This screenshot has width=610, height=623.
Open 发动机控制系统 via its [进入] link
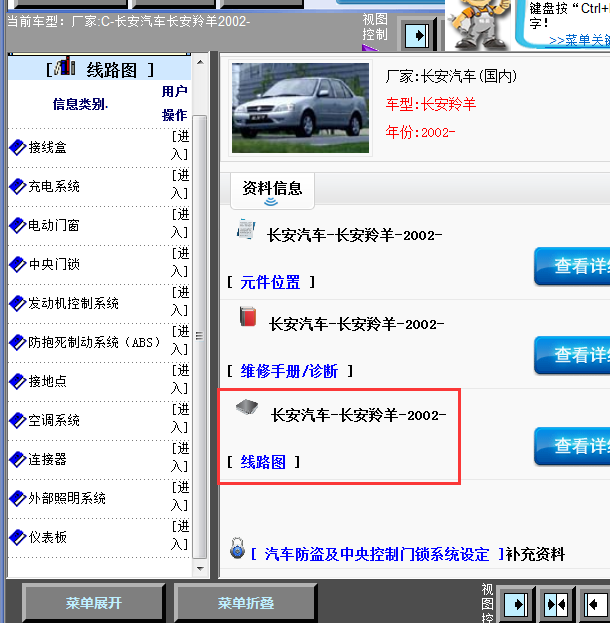point(180,301)
